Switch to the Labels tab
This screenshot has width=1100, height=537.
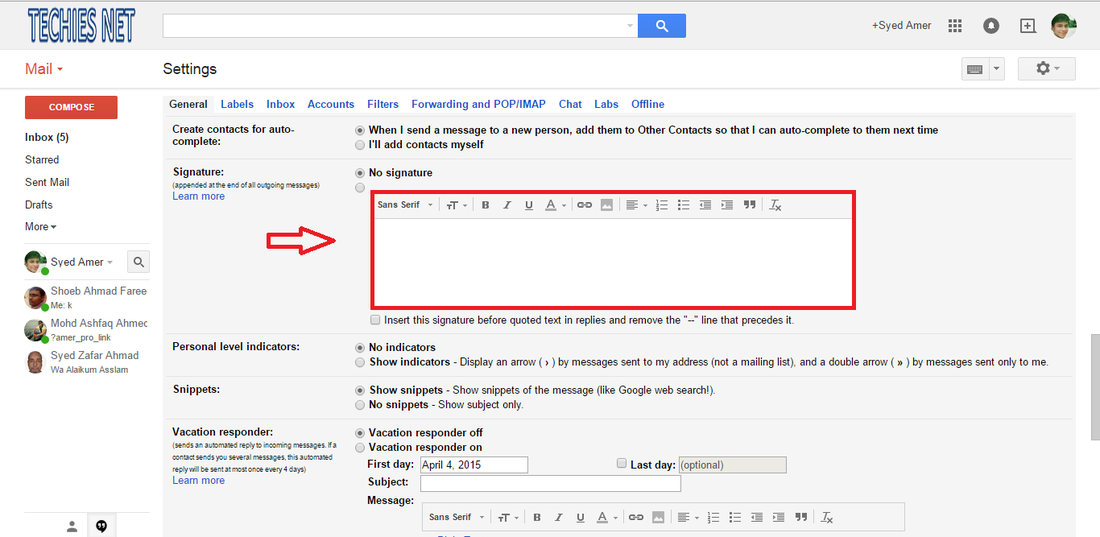[237, 104]
